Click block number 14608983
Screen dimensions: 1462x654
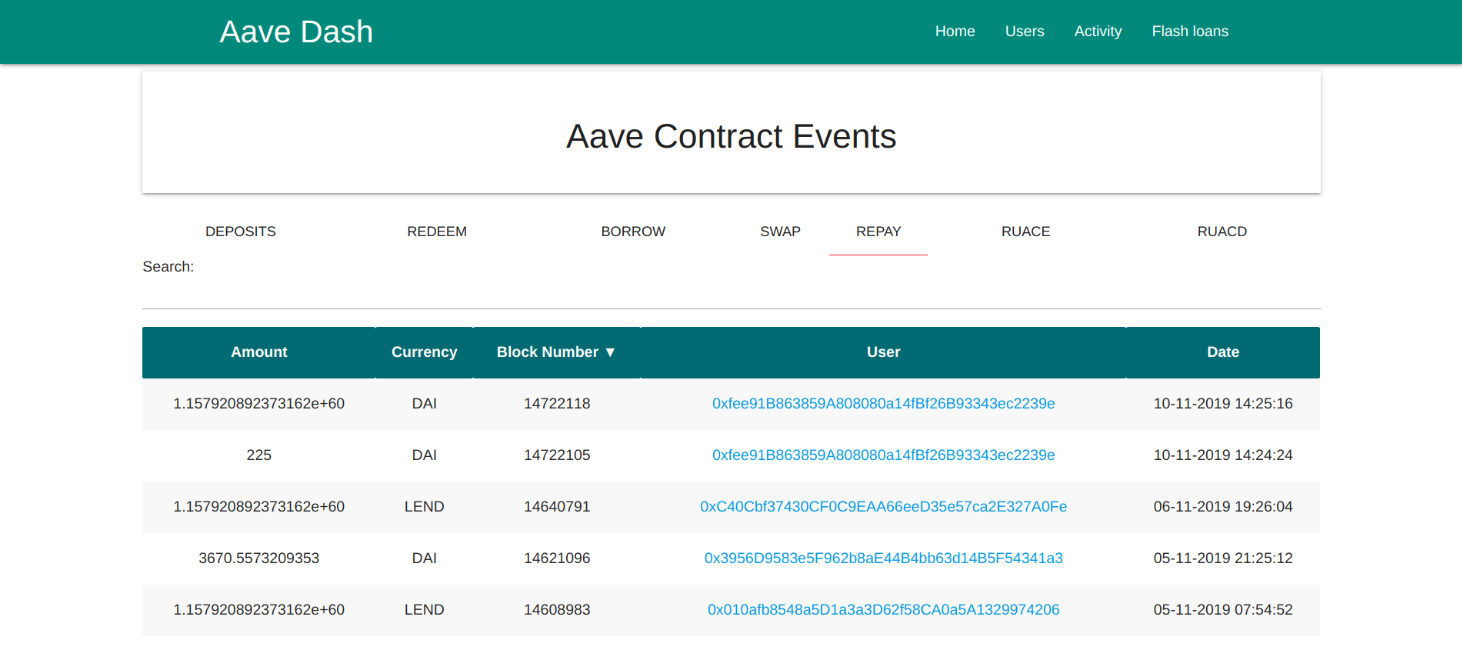pyautogui.click(x=557, y=610)
